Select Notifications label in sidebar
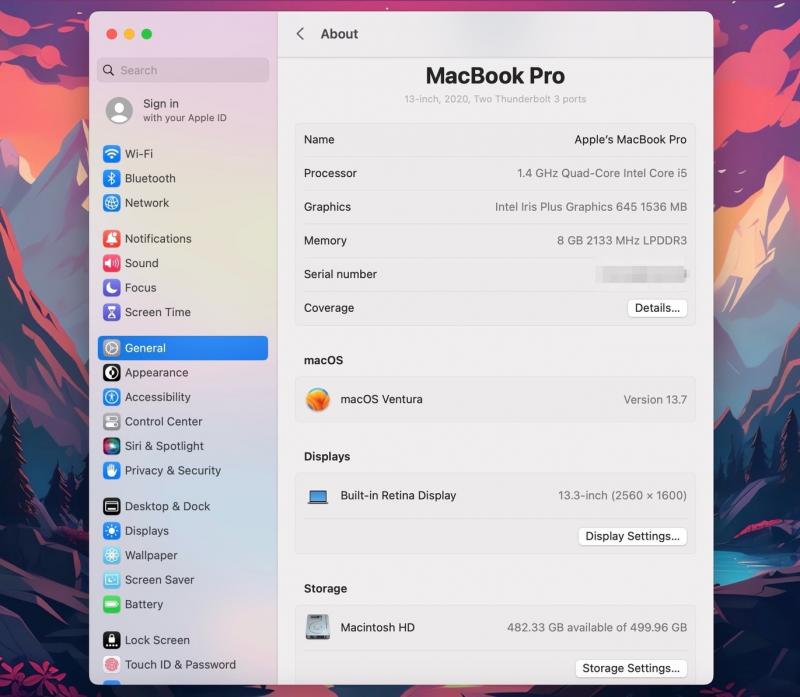 (x=158, y=238)
